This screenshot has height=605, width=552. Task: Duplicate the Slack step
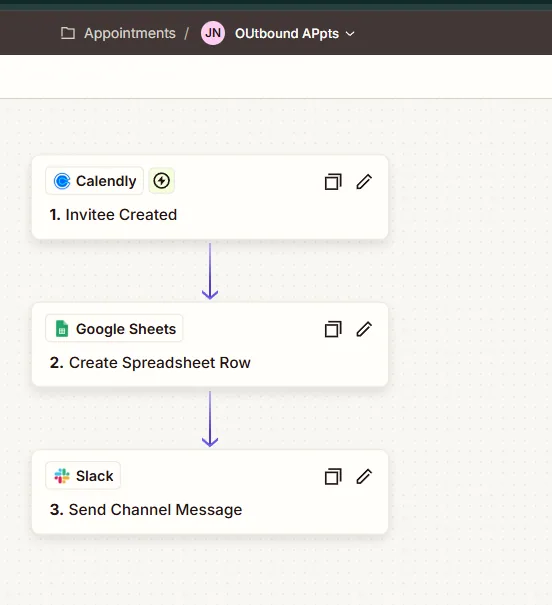(333, 477)
